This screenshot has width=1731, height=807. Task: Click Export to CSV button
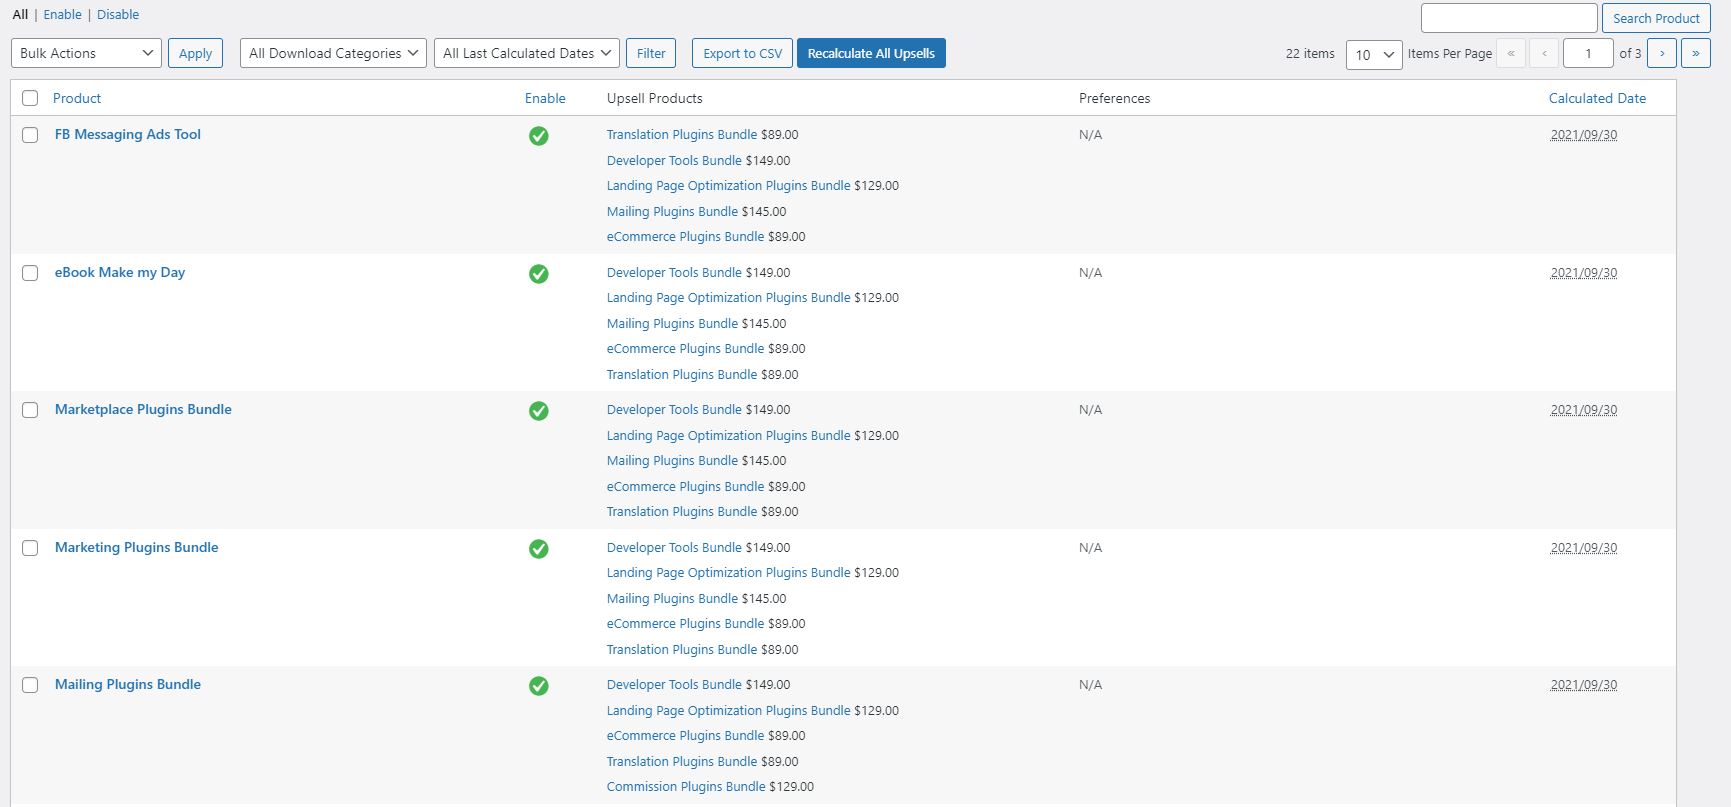[x=742, y=53]
